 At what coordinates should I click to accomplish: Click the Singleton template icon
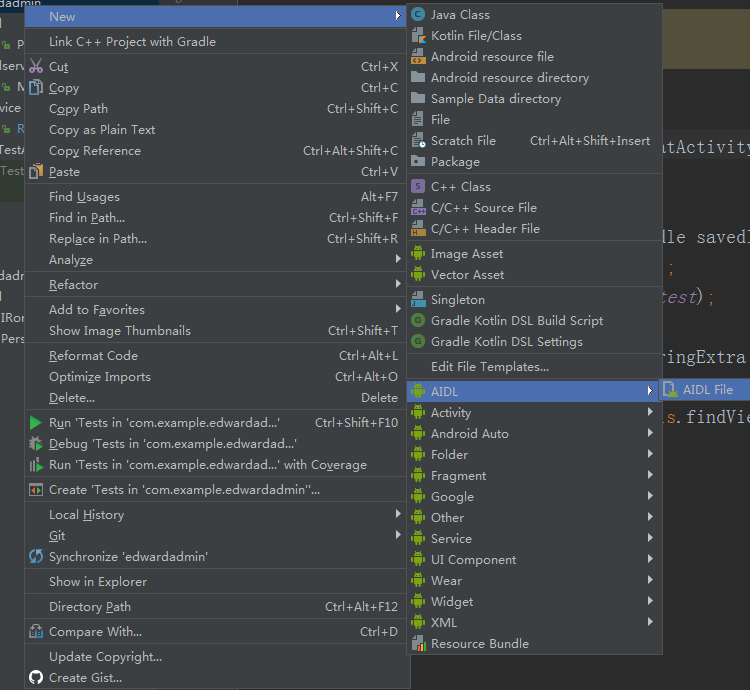(x=418, y=299)
